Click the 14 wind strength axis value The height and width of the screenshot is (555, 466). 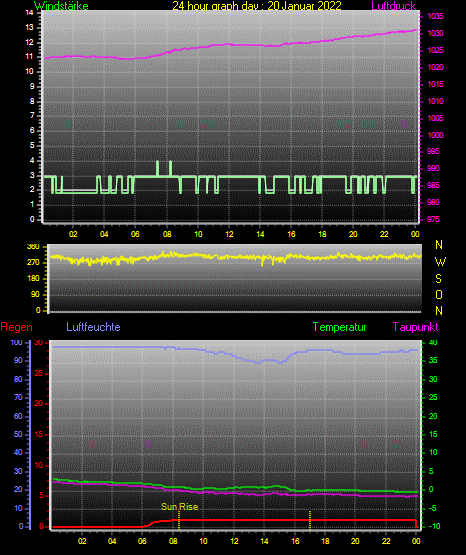tap(29, 13)
